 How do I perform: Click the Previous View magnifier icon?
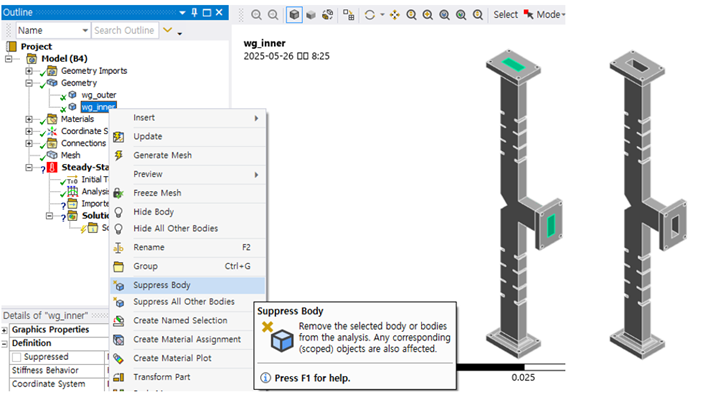pyautogui.click(x=256, y=15)
